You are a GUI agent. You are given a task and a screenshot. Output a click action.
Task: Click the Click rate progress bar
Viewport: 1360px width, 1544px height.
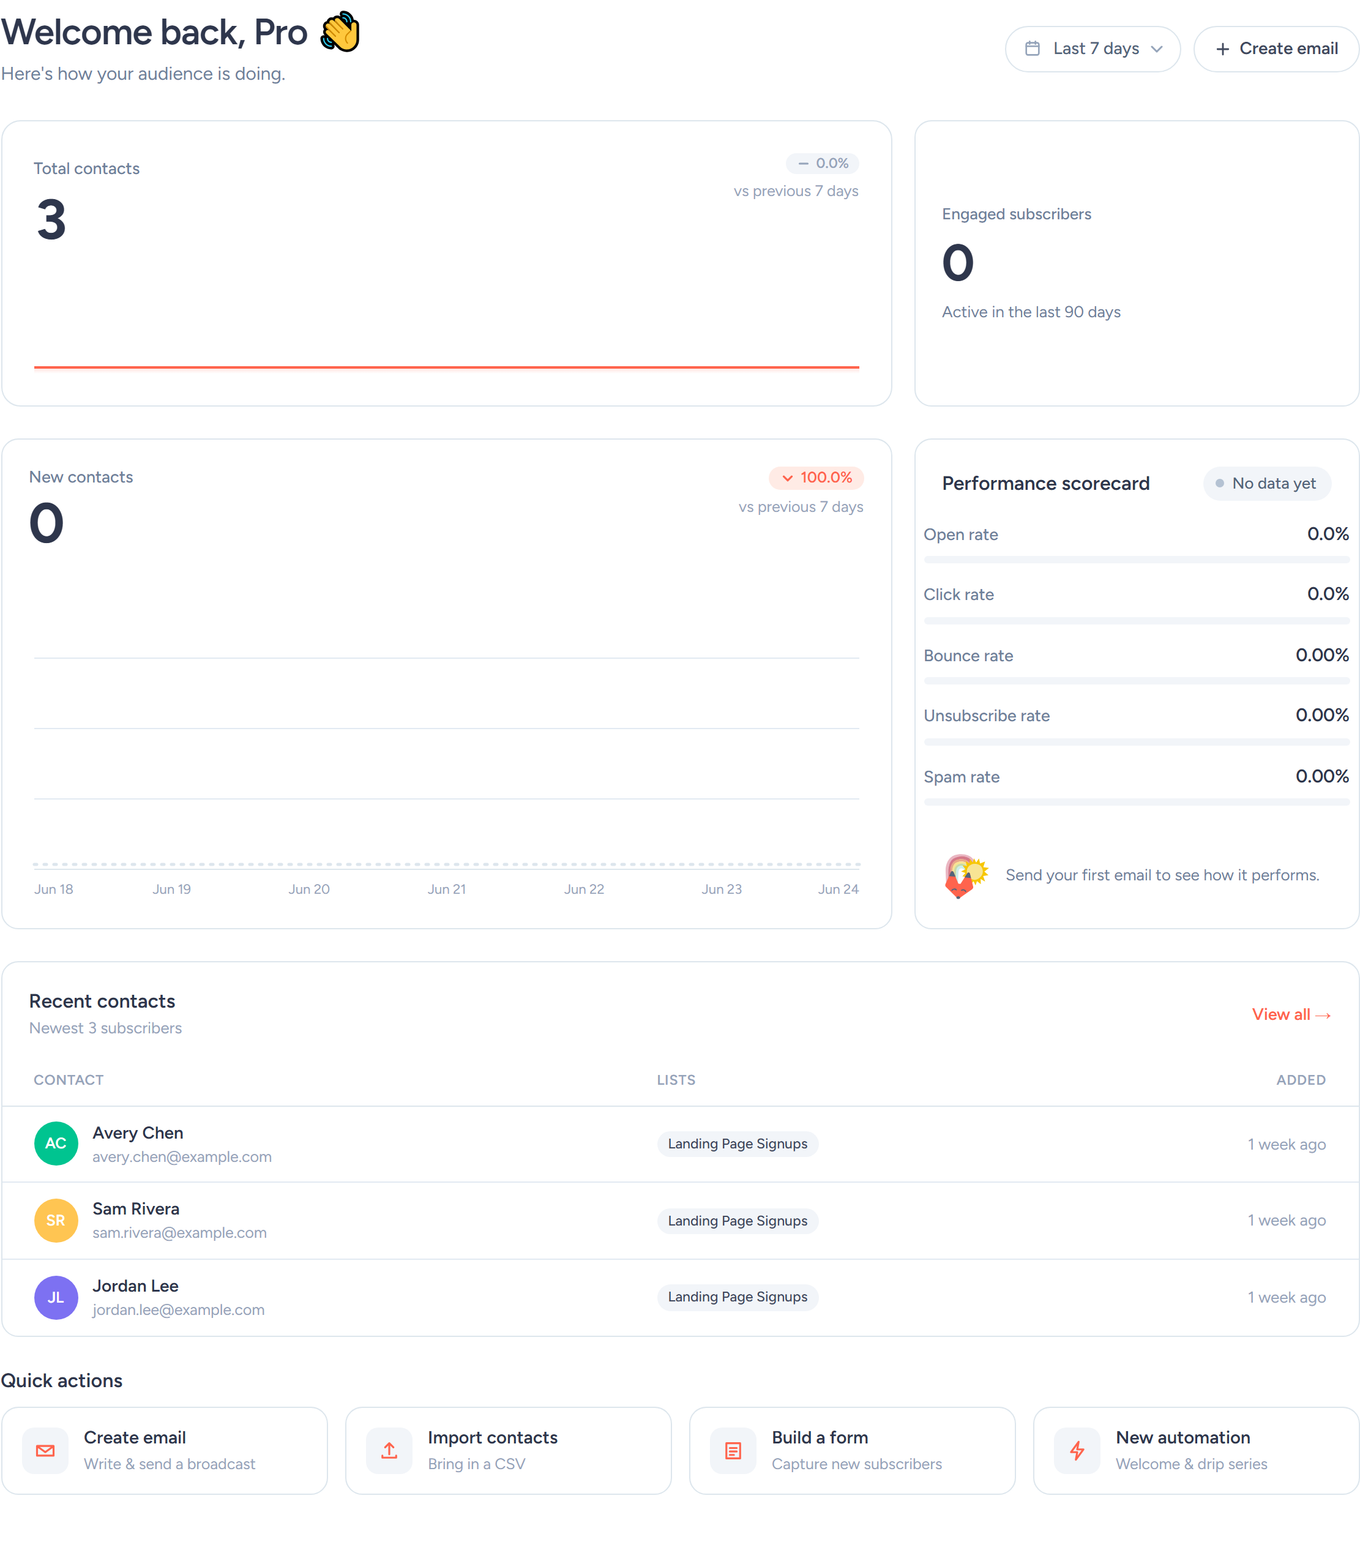[x=1136, y=621]
